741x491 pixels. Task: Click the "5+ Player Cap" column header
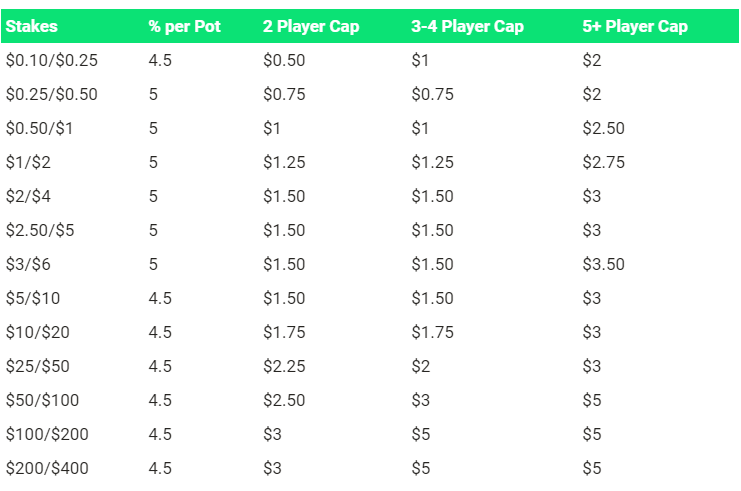click(635, 27)
